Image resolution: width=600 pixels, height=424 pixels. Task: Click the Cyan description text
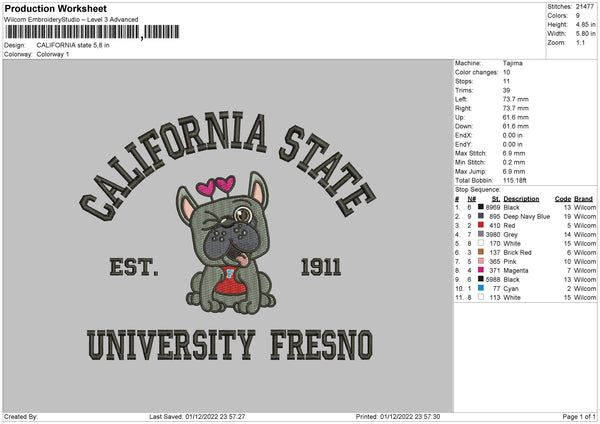[x=511, y=288]
